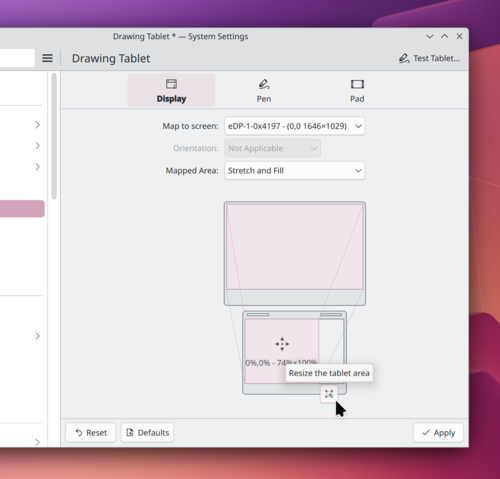Click the search field in sidebar
This screenshot has height=479, width=500.
click(x=17, y=58)
